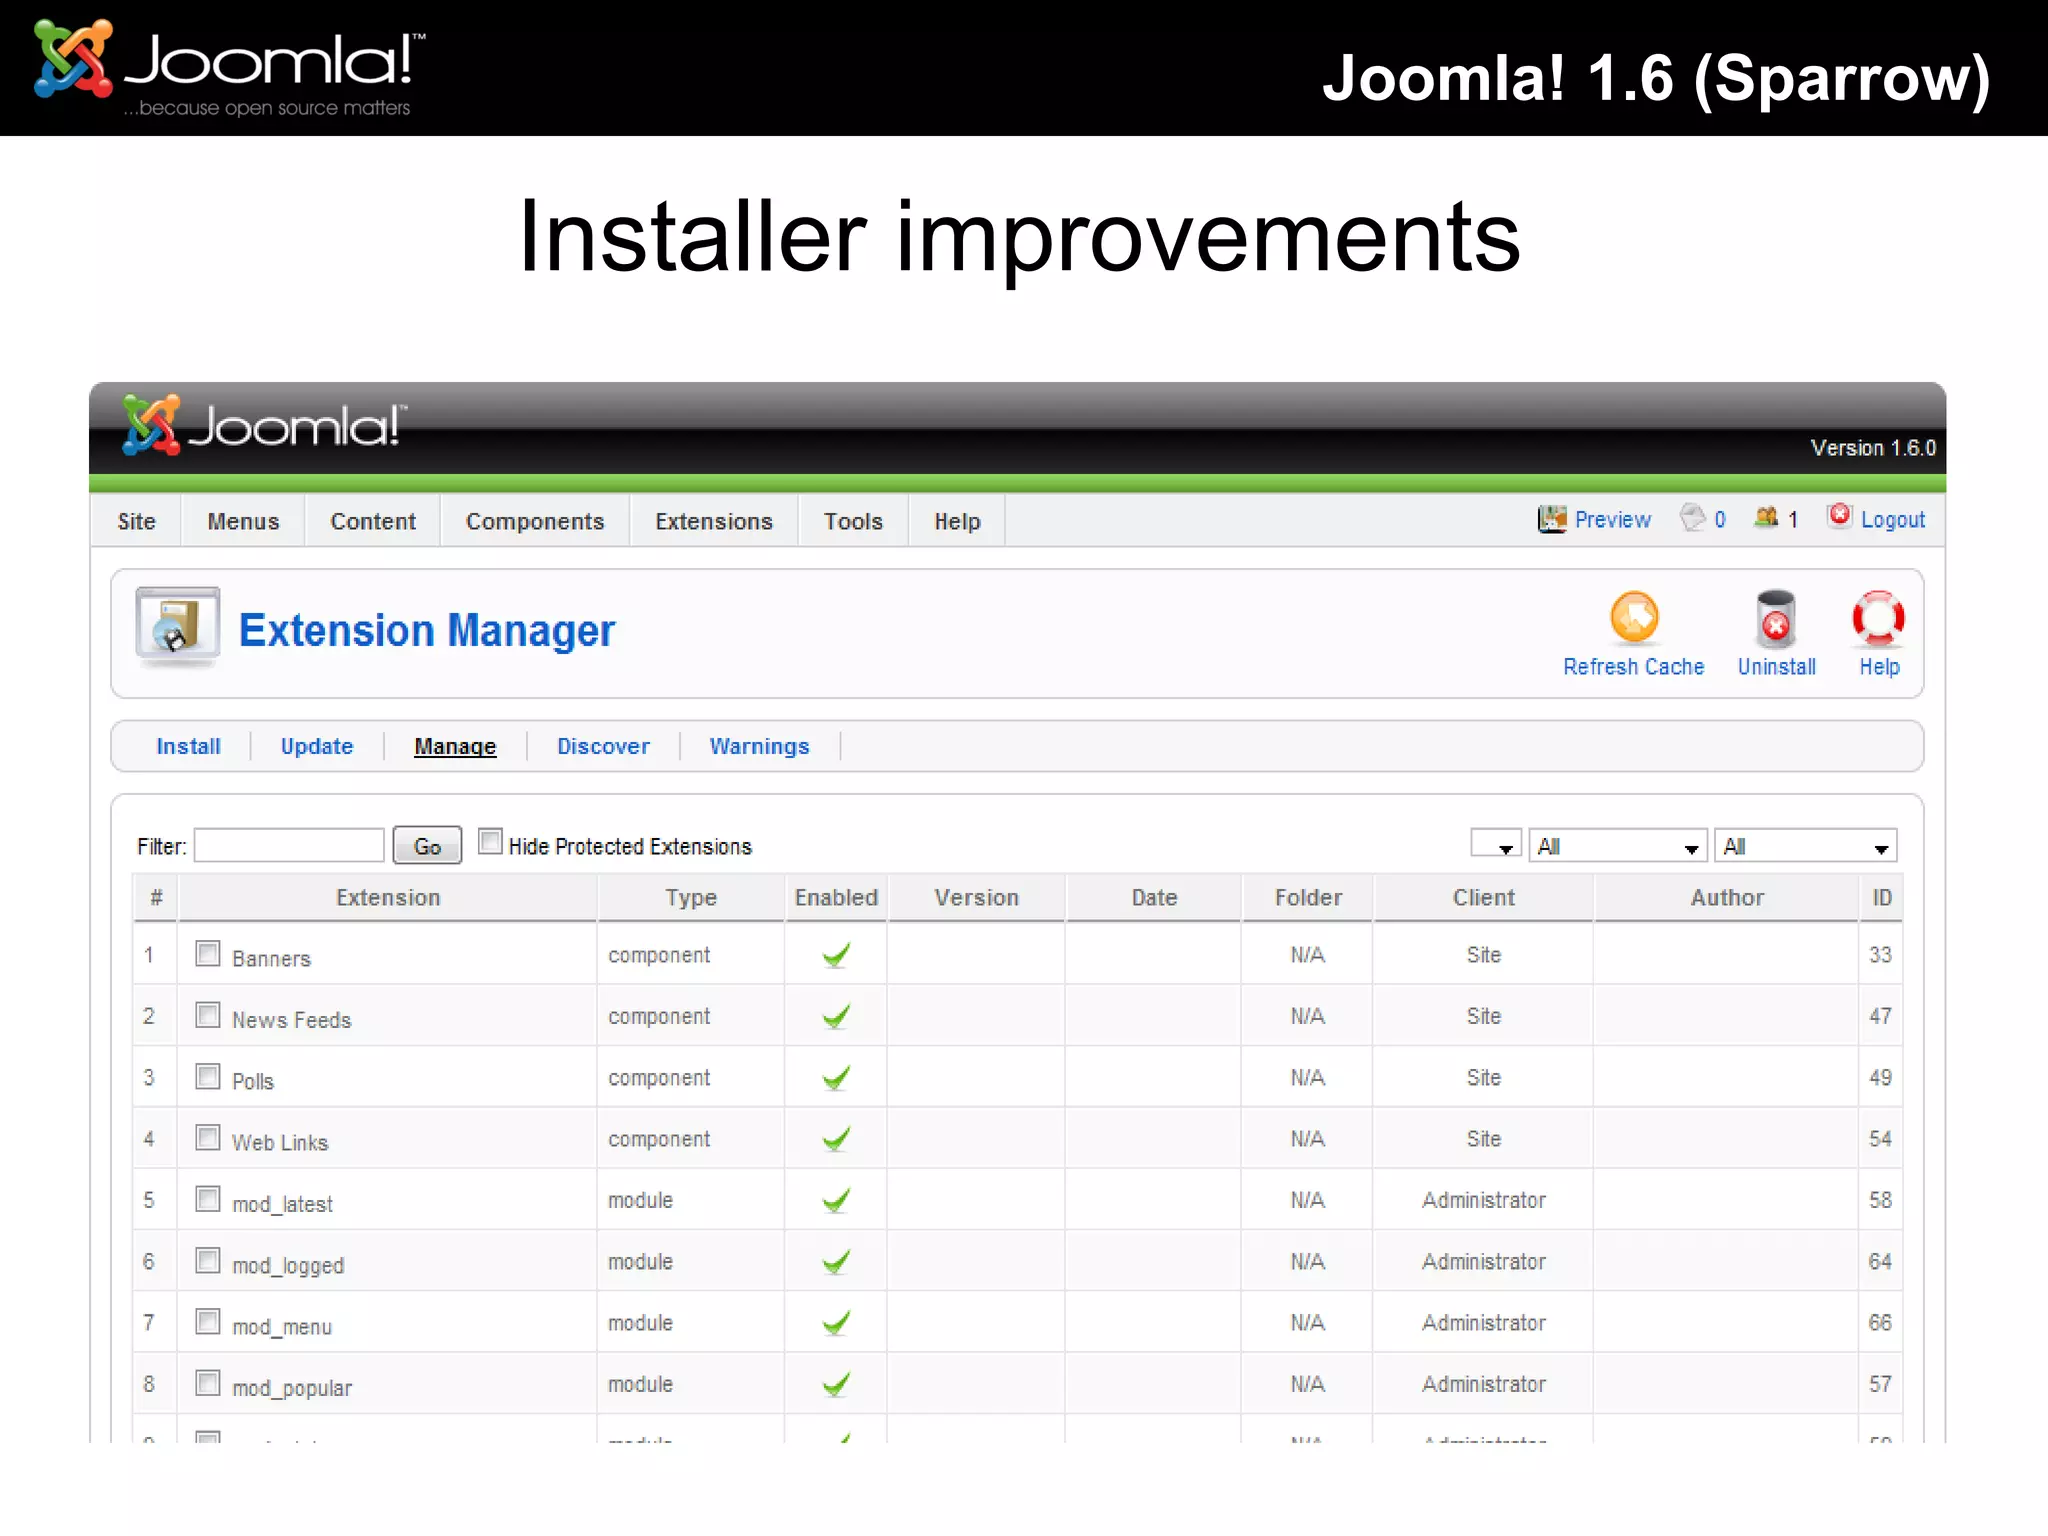Select the Polls row checkbox
2048x1536 pixels.
click(208, 1076)
